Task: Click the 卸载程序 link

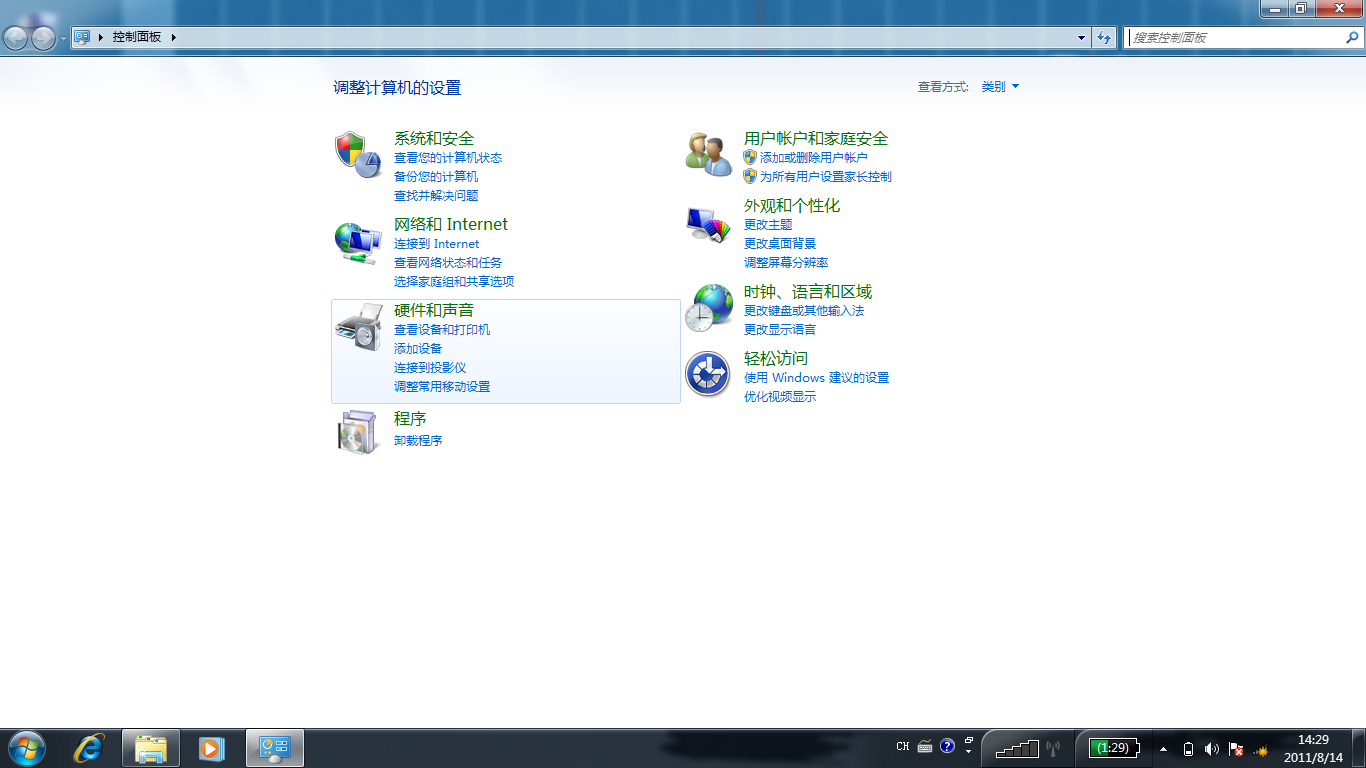Action: (x=418, y=440)
